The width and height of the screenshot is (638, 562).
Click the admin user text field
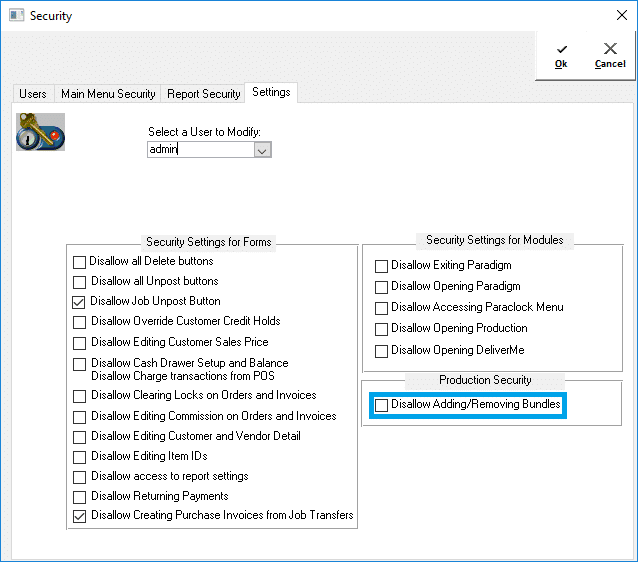click(199, 150)
